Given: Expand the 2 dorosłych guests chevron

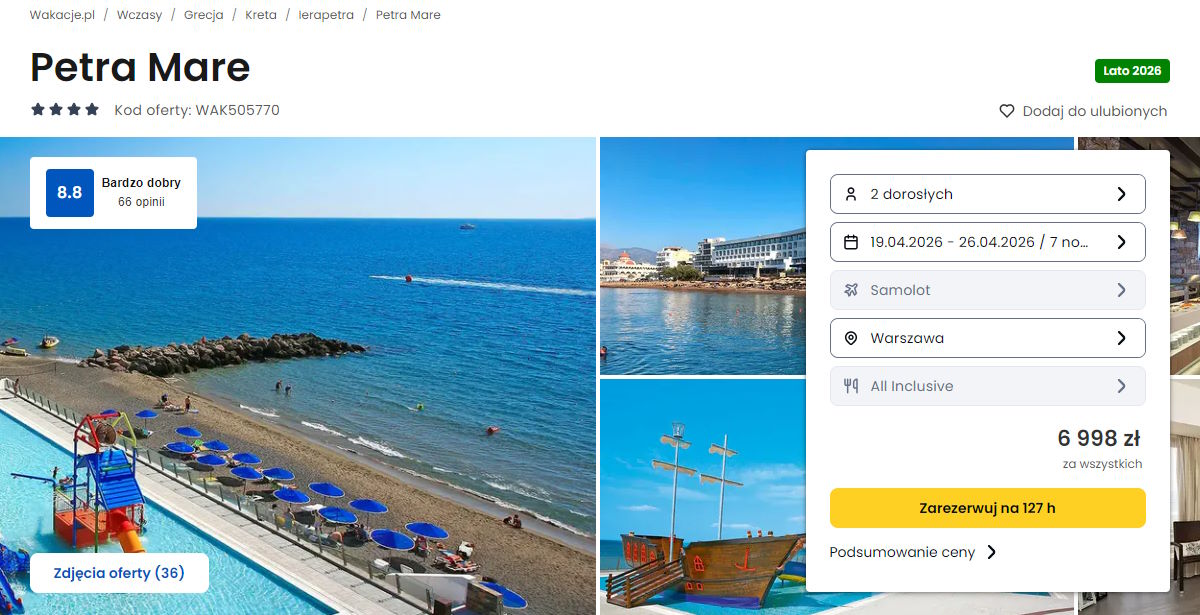Looking at the screenshot, I should pyautogui.click(x=1121, y=194).
